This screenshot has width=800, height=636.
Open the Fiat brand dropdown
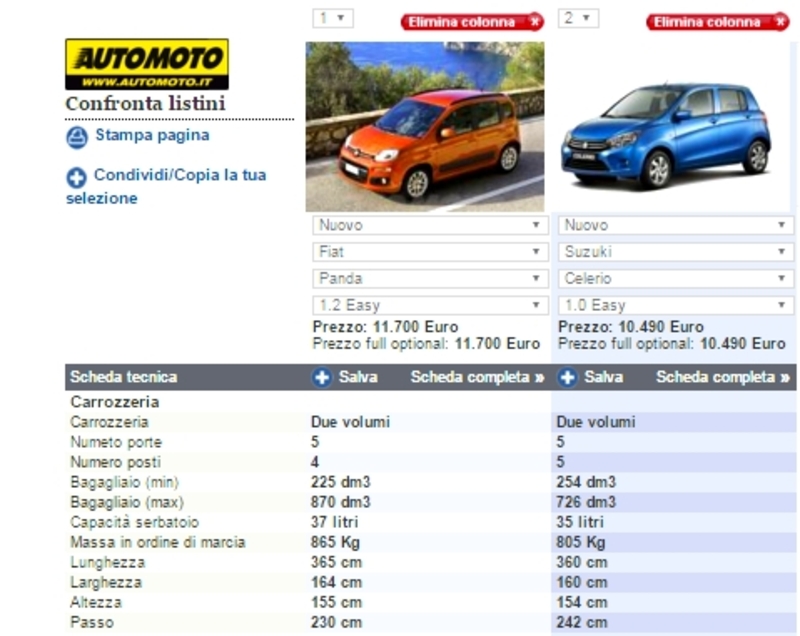(430, 251)
